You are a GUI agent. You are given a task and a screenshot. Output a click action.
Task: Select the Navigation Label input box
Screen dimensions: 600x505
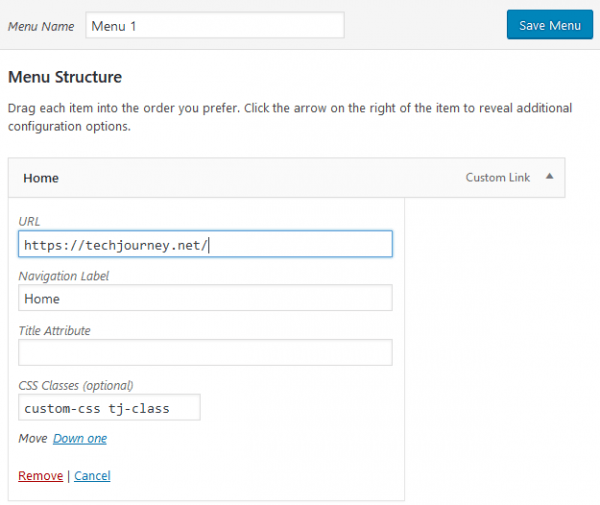pyautogui.click(x=205, y=298)
